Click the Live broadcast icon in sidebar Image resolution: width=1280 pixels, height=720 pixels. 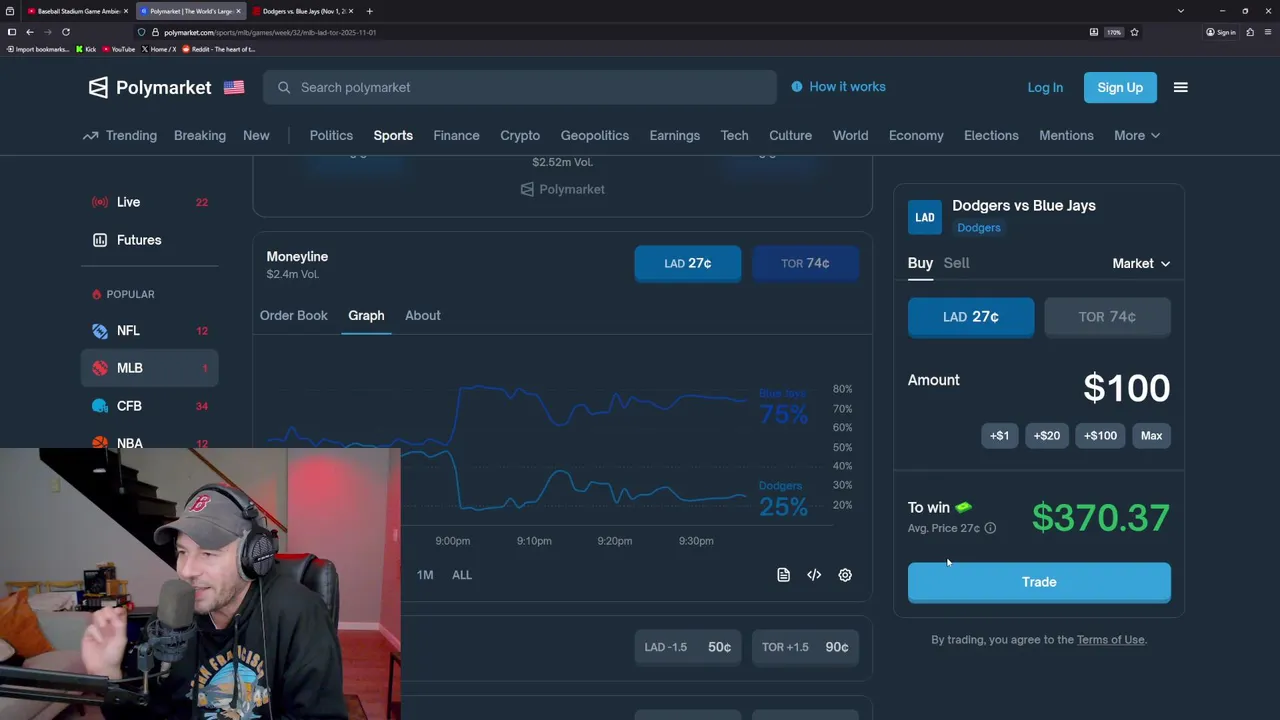click(x=100, y=202)
